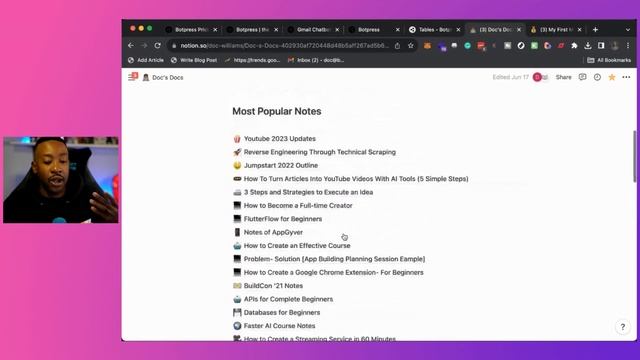Open comments icon in Notion top bar
The height and width of the screenshot is (360, 640).
point(582,77)
